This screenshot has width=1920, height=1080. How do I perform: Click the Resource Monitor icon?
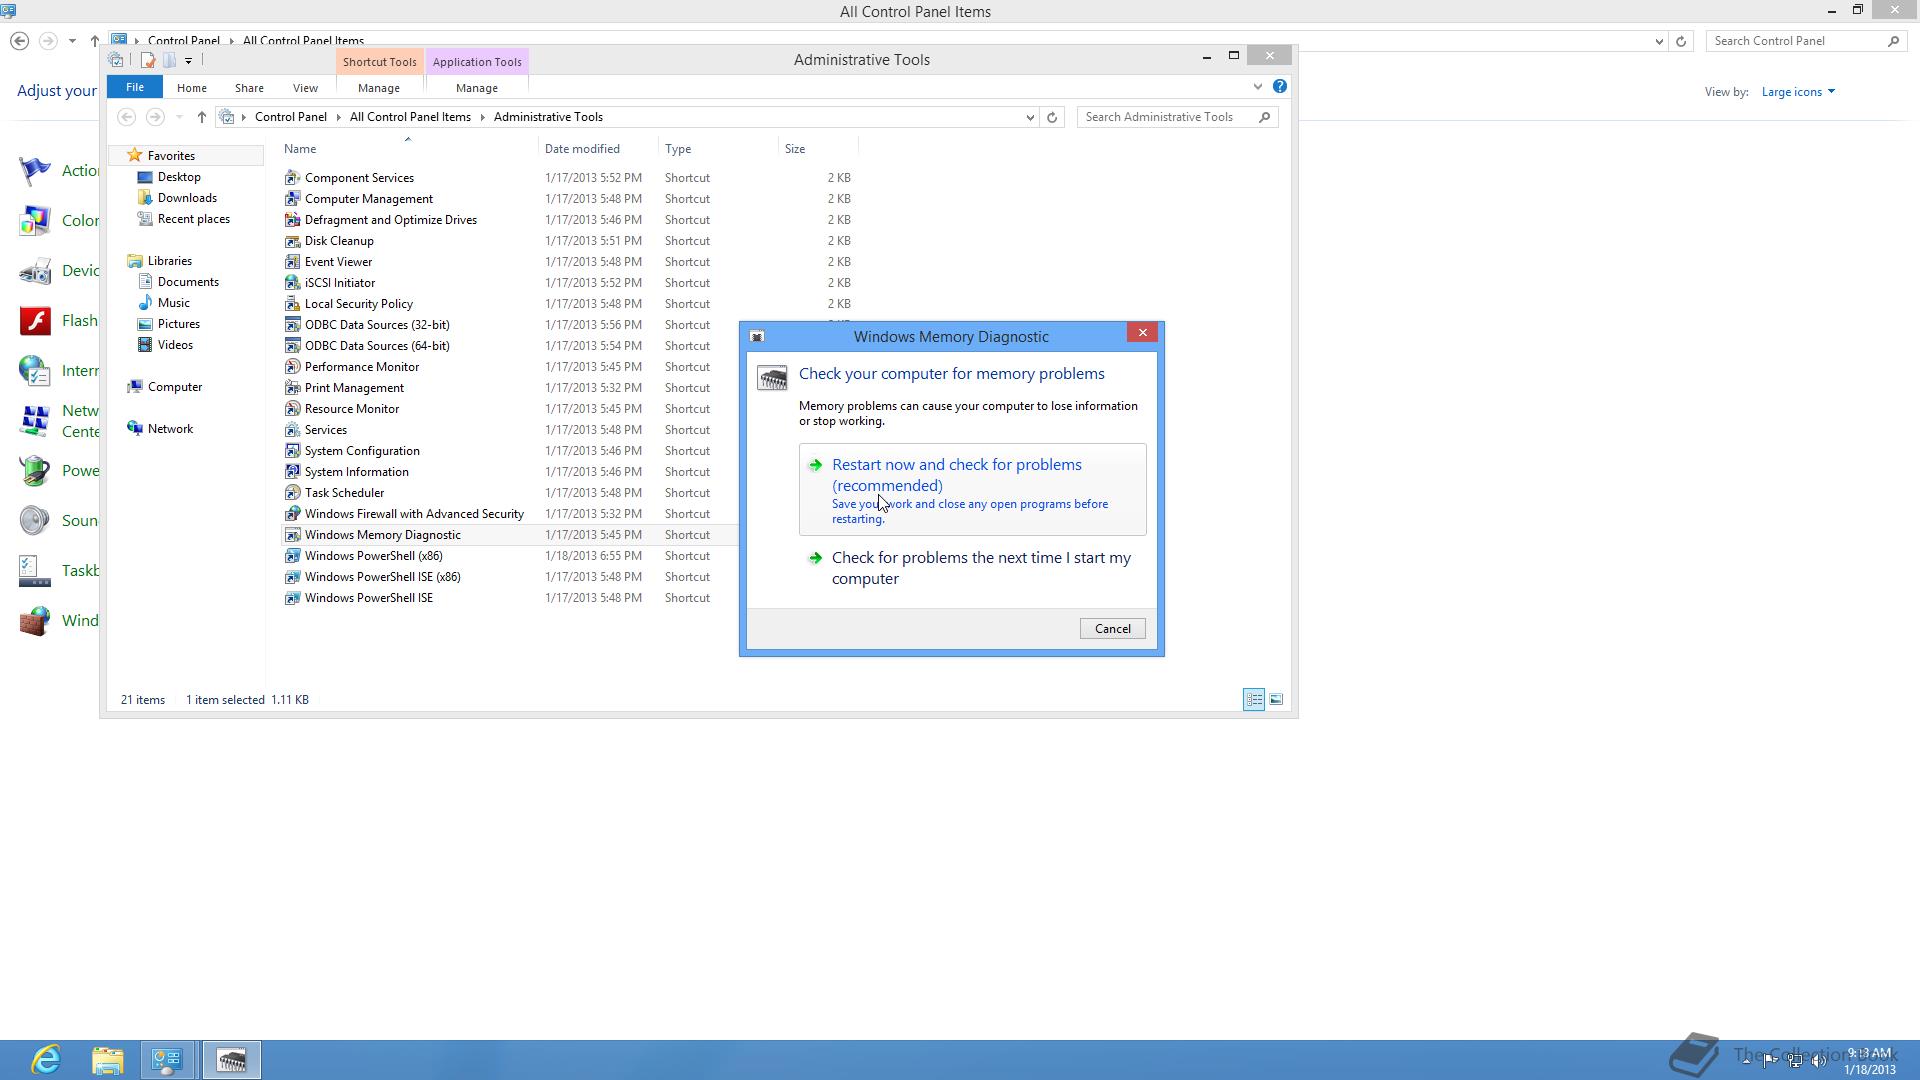tap(292, 409)
